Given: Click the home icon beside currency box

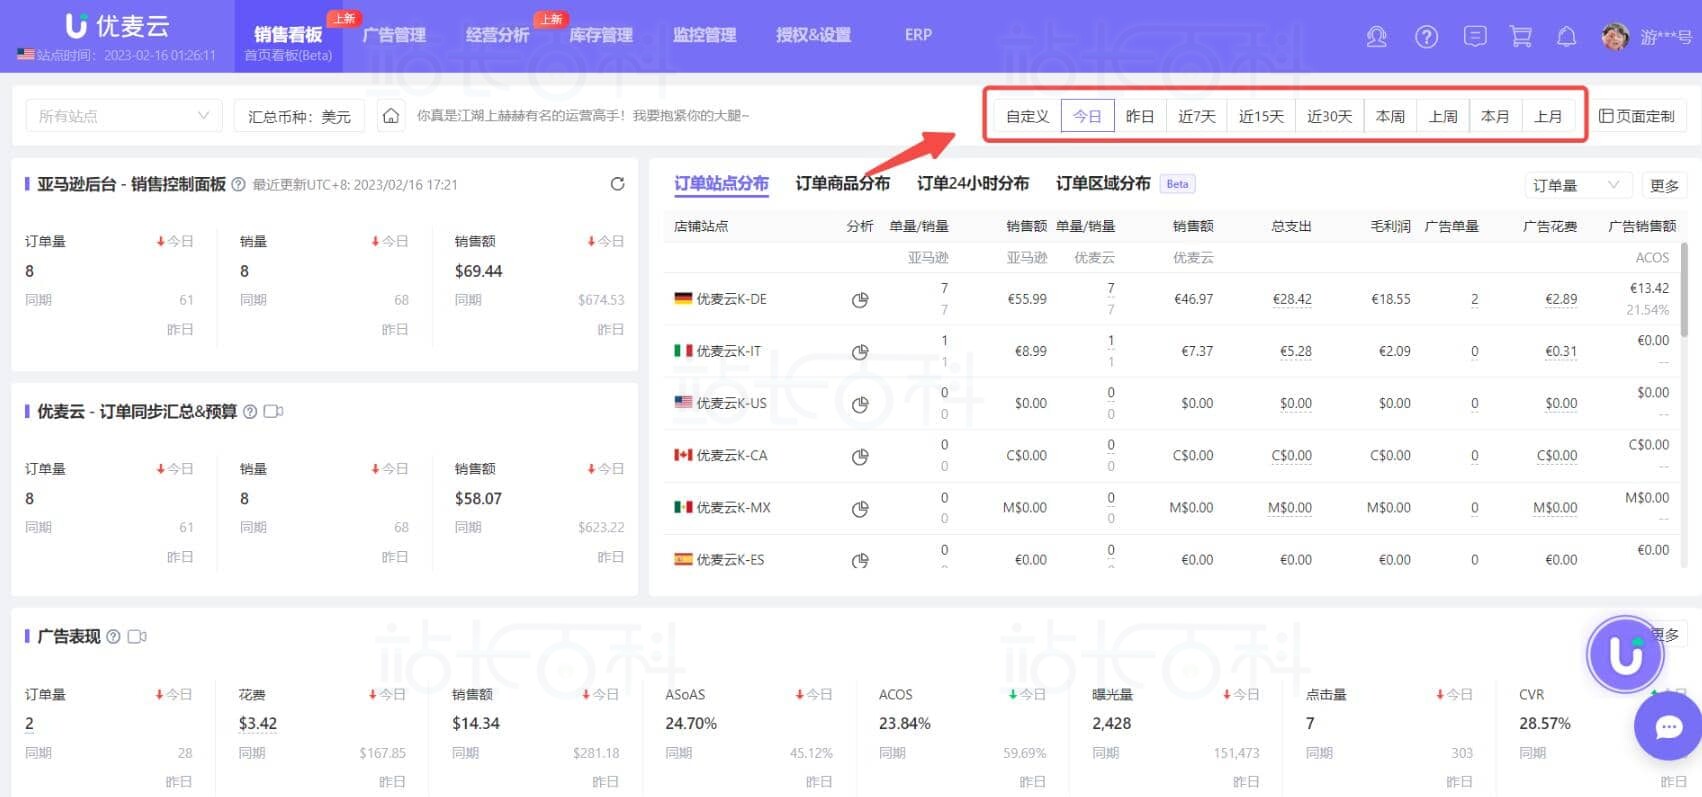Looking at the screenshot, I should (391, 116).
